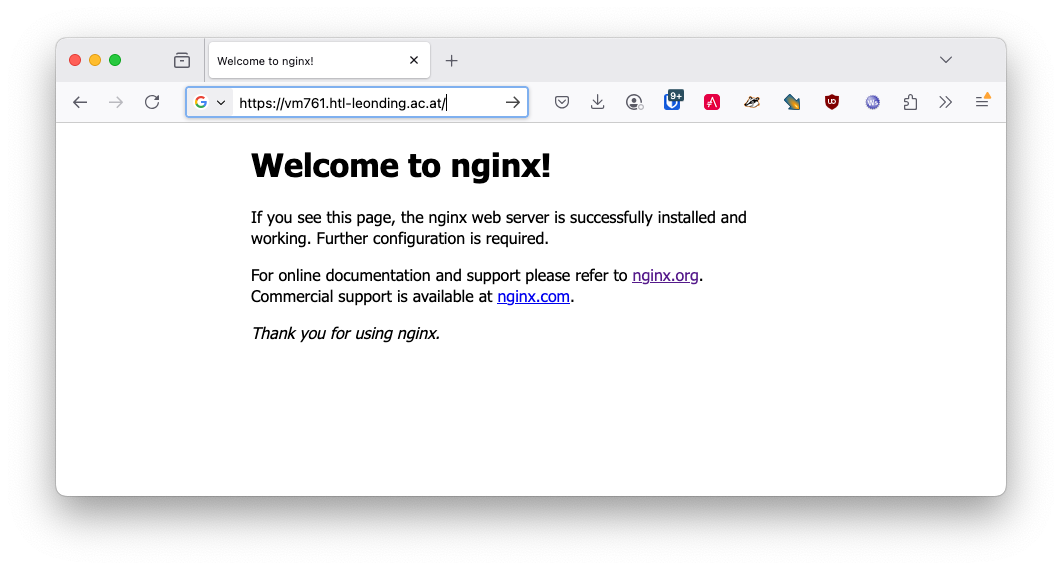Open the uBlock Origin shield icon
The height and width of the screenshot is (570, 1062).
tap(832, 102)
